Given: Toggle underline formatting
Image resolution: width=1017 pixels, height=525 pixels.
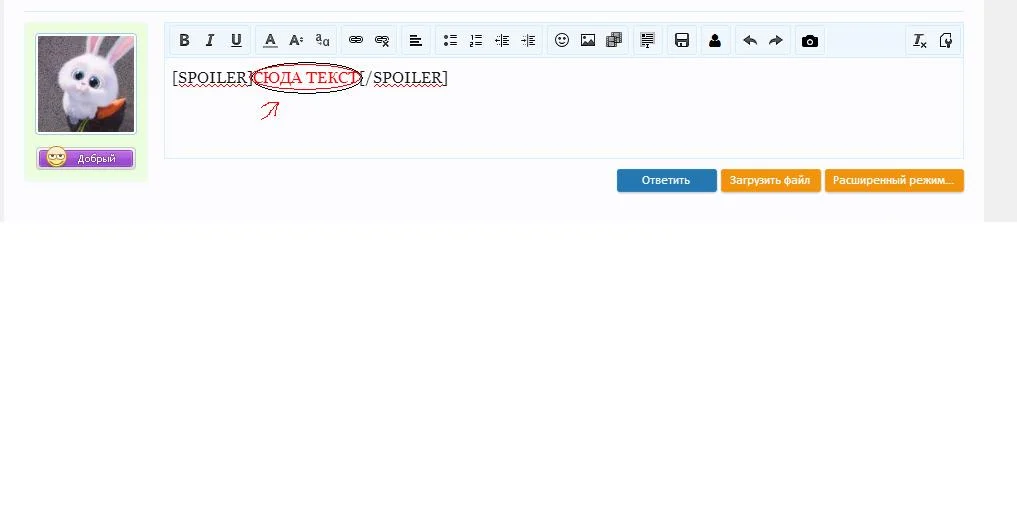Looking at the screenshot, I should tap(236, 40).
